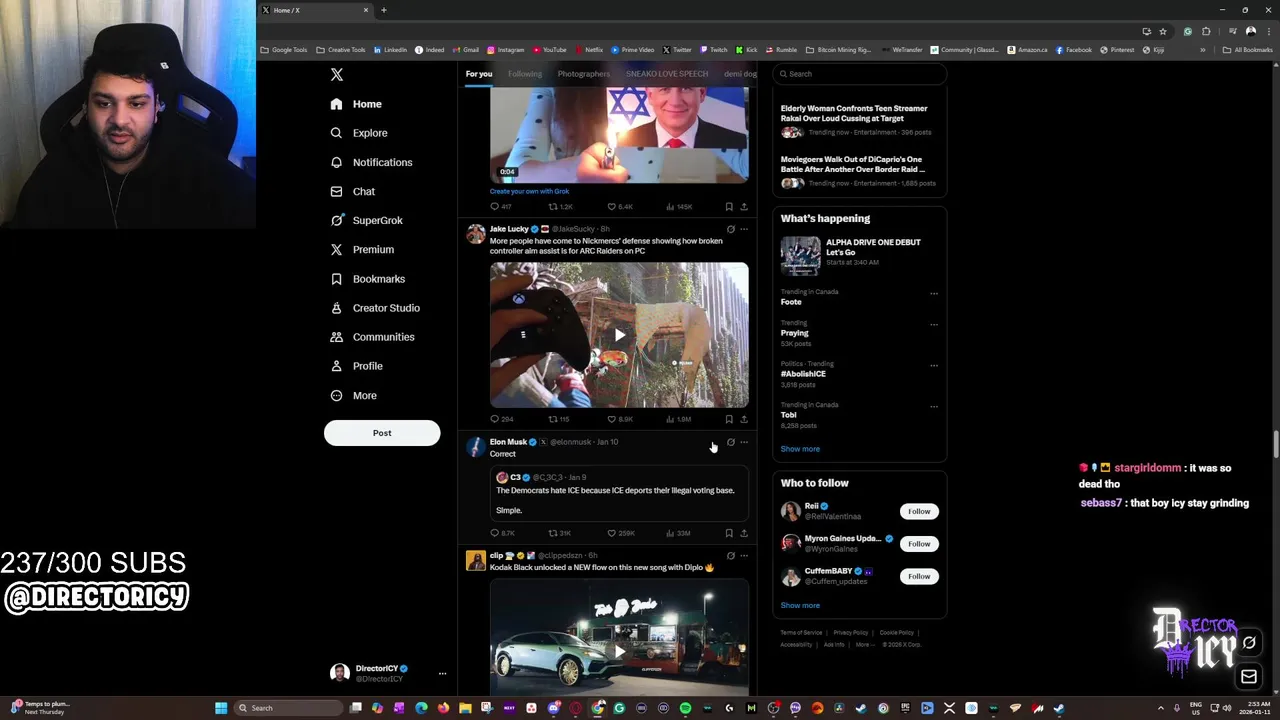Viewport: 1280px width, 720px height.
Task: Open more options on Jake Lucky's post
Action: point(744,229)
